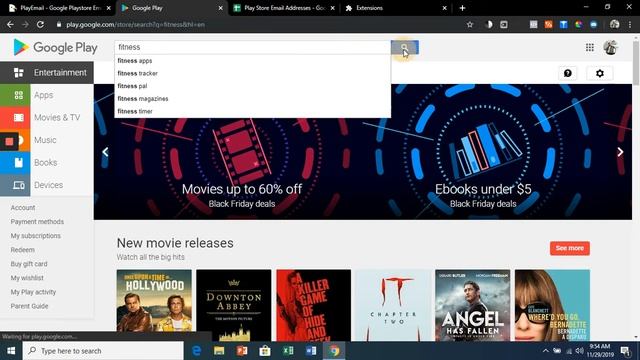Bookmark this page with star icon
Image resolution: width=640 pixels, height=360 pixels.
click(470, 24)
